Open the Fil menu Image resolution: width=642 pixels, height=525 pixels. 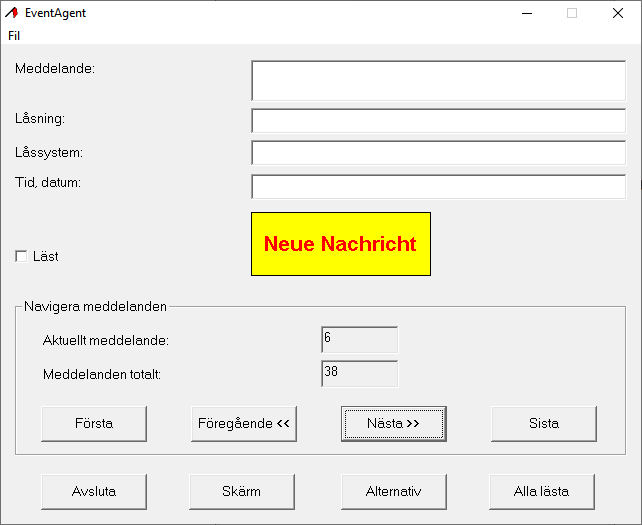click(14, 35)
